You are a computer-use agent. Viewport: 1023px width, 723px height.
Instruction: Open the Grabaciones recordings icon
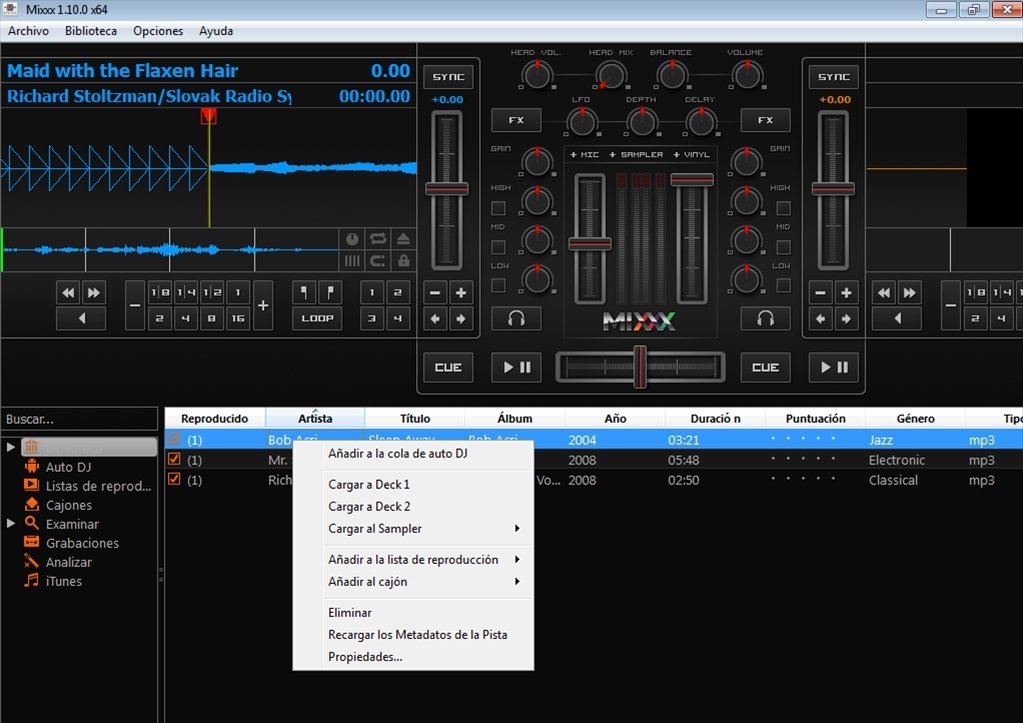coord(31,542)
